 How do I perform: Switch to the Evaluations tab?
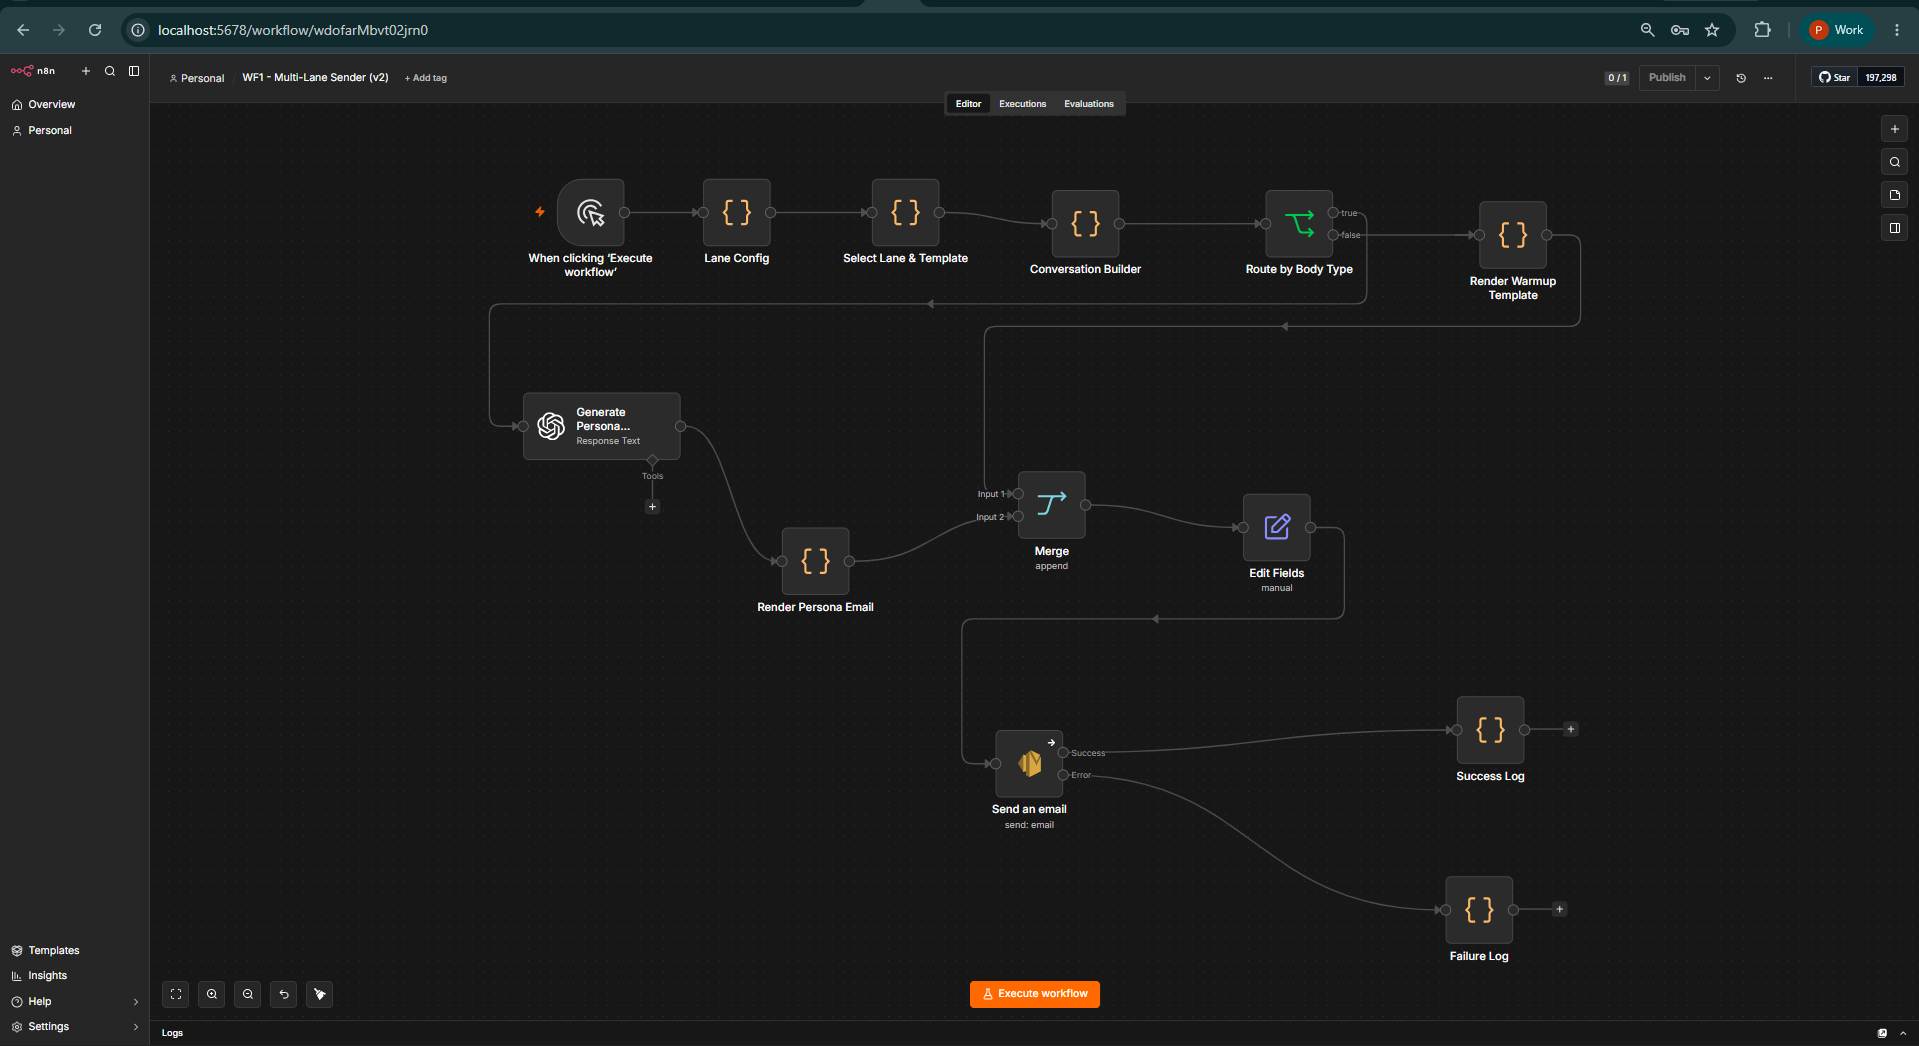tap(1088, 104)
